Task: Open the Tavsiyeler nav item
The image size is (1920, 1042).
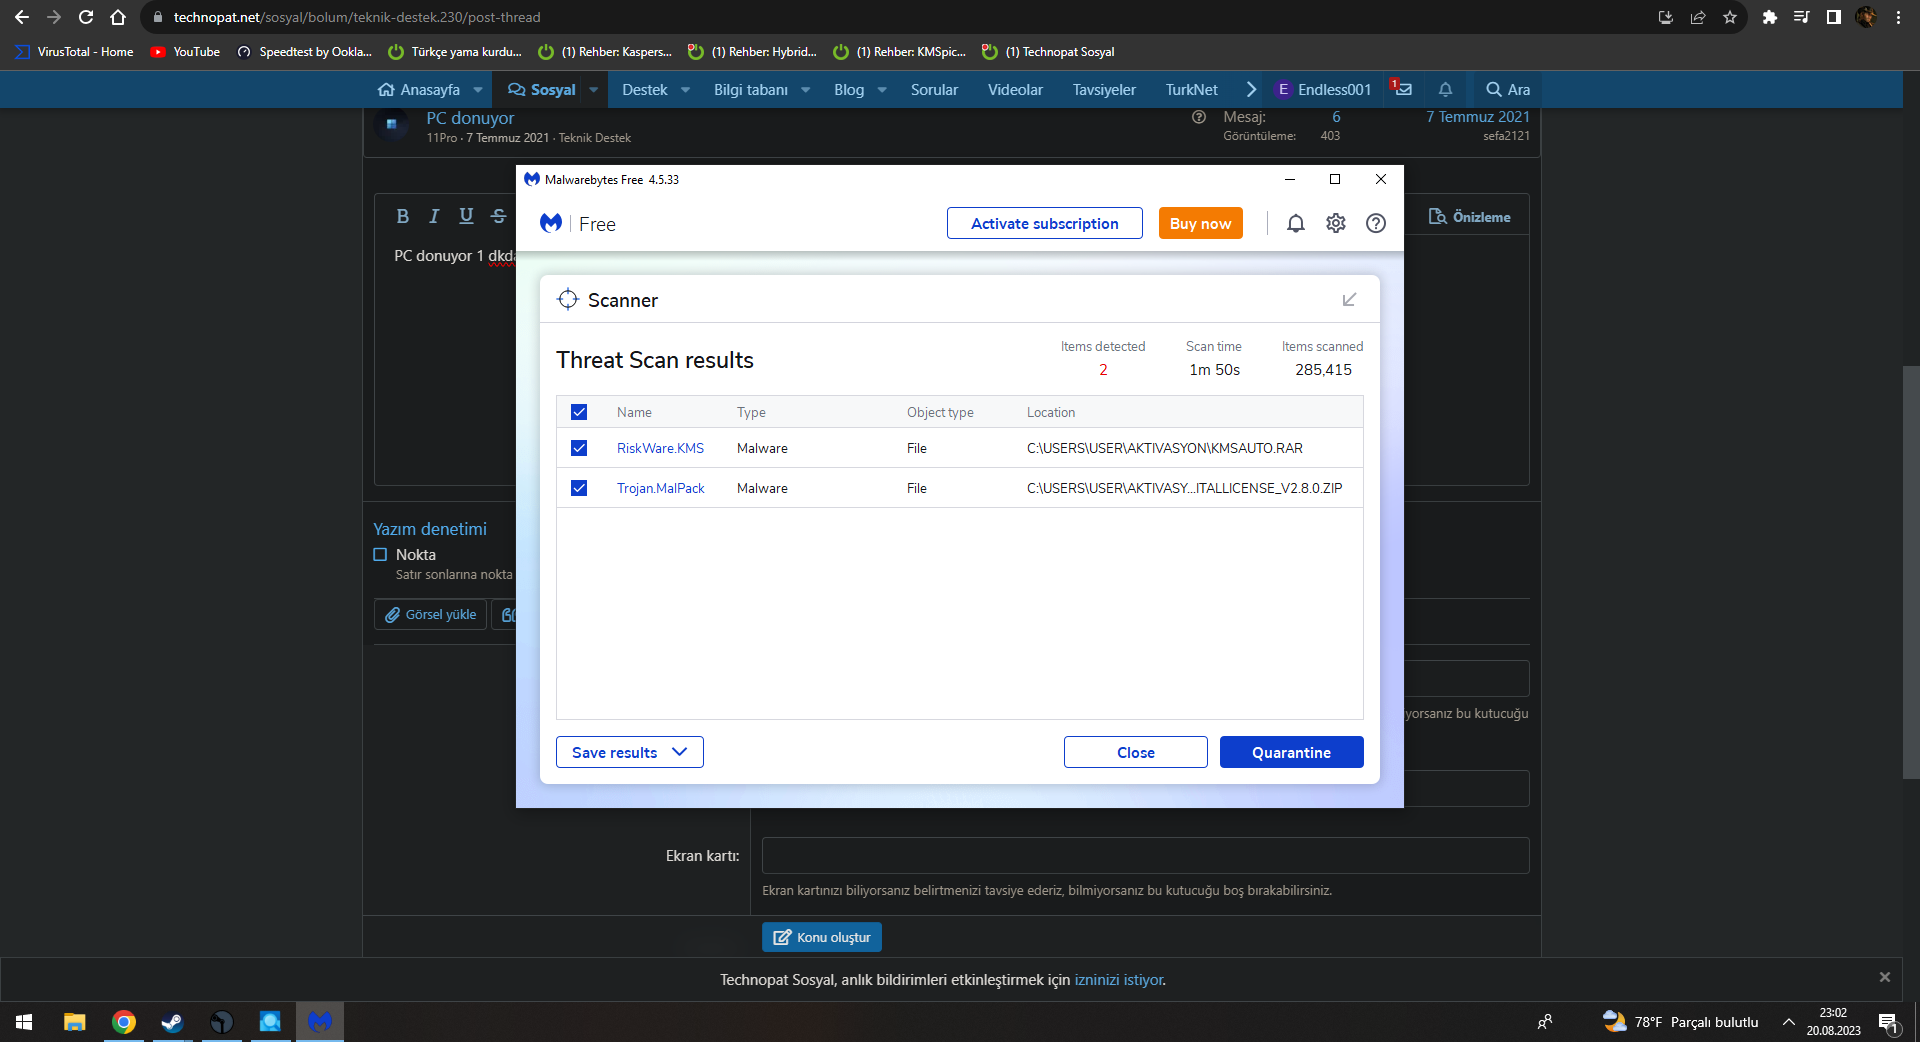Action: click(1104, 90)
